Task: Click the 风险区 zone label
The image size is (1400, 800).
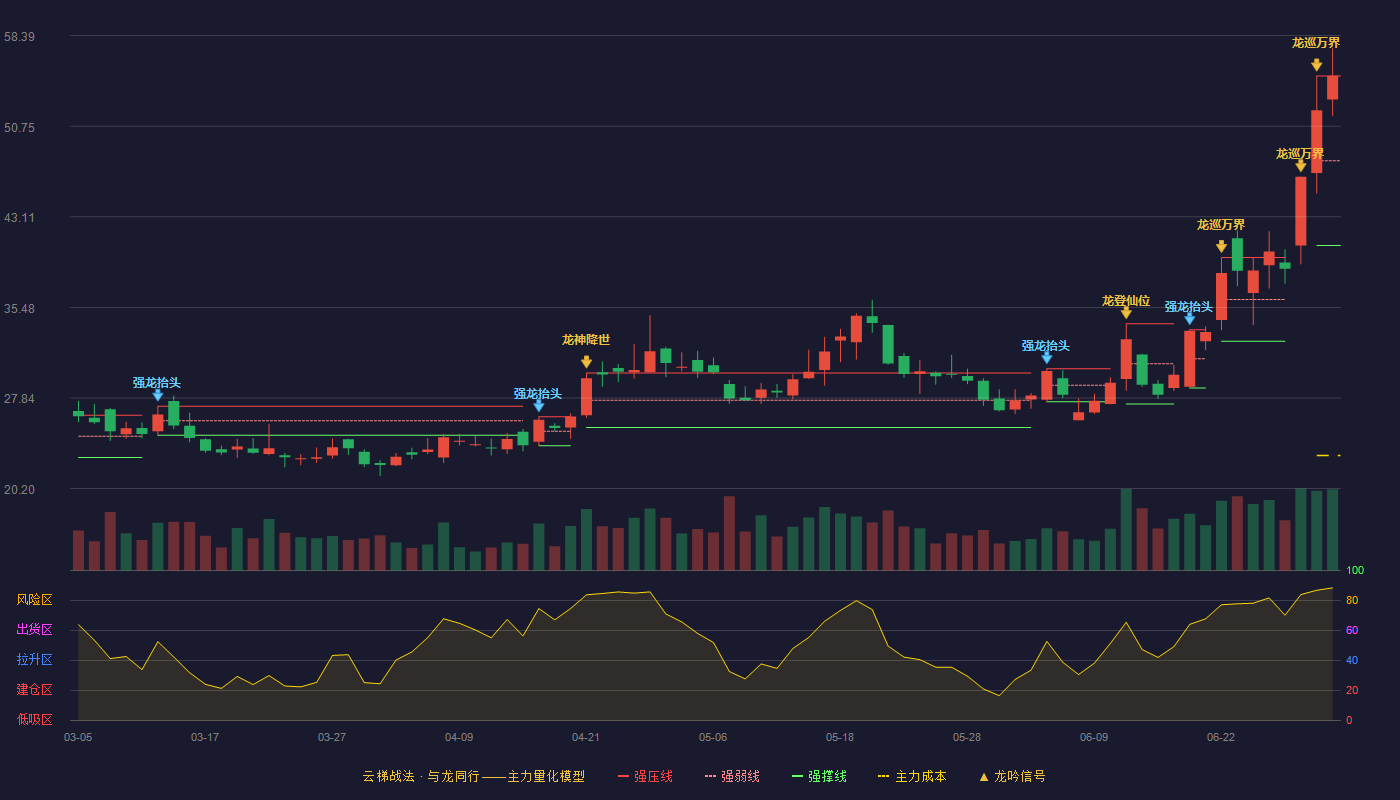Action: (34, 600)
